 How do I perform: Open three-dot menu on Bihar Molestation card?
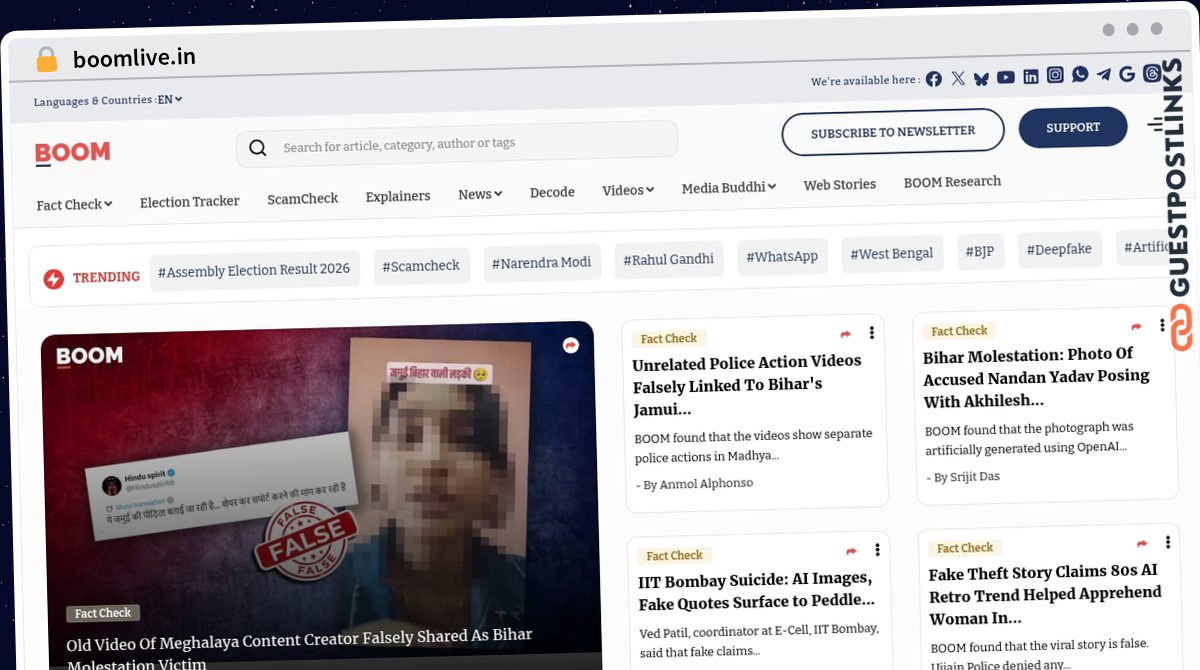pos(1162,325)
